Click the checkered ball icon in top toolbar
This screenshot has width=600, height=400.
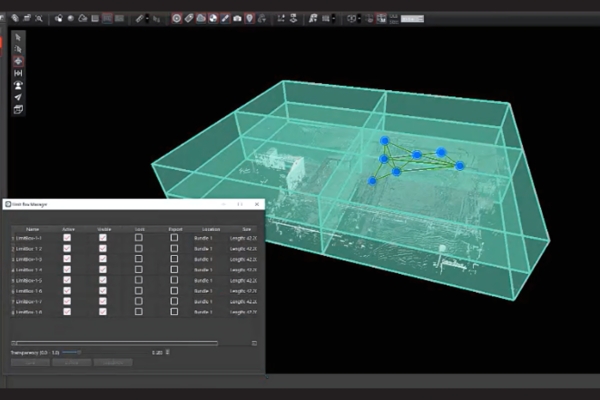point(213,18)
